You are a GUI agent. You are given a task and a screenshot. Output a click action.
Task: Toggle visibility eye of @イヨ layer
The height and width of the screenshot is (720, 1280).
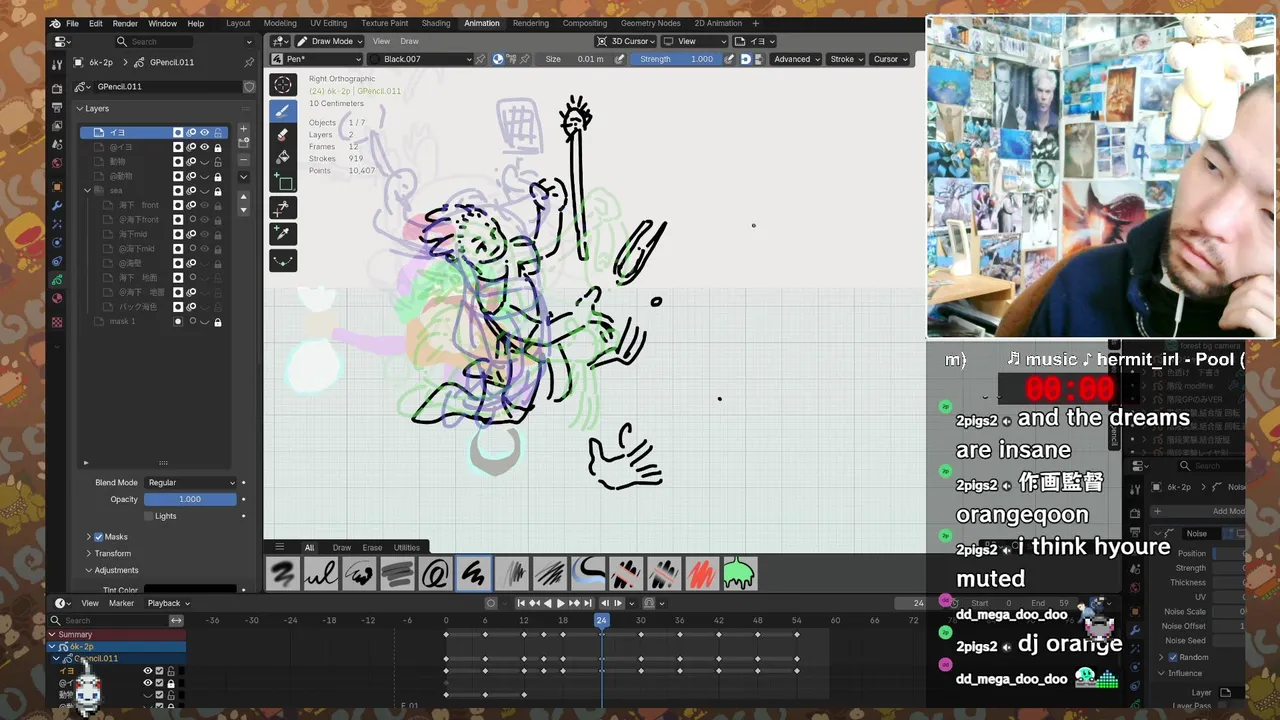click(x=204, y=147)
